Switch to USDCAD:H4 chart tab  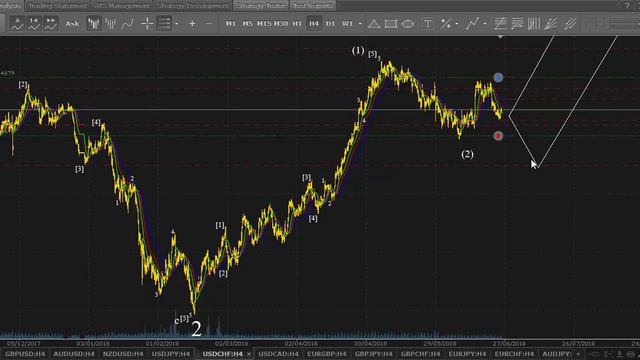click(278, 354)
